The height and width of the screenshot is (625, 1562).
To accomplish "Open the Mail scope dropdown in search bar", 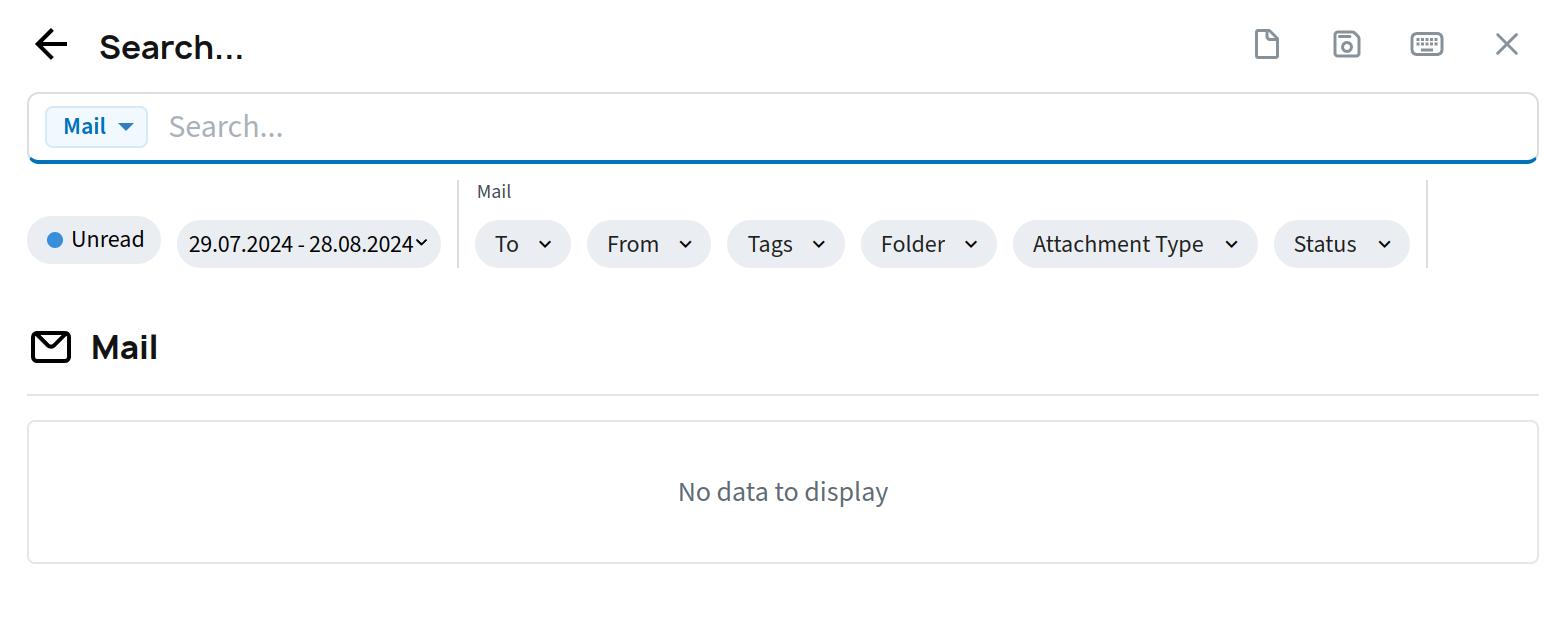I will (x=97, y=127).
